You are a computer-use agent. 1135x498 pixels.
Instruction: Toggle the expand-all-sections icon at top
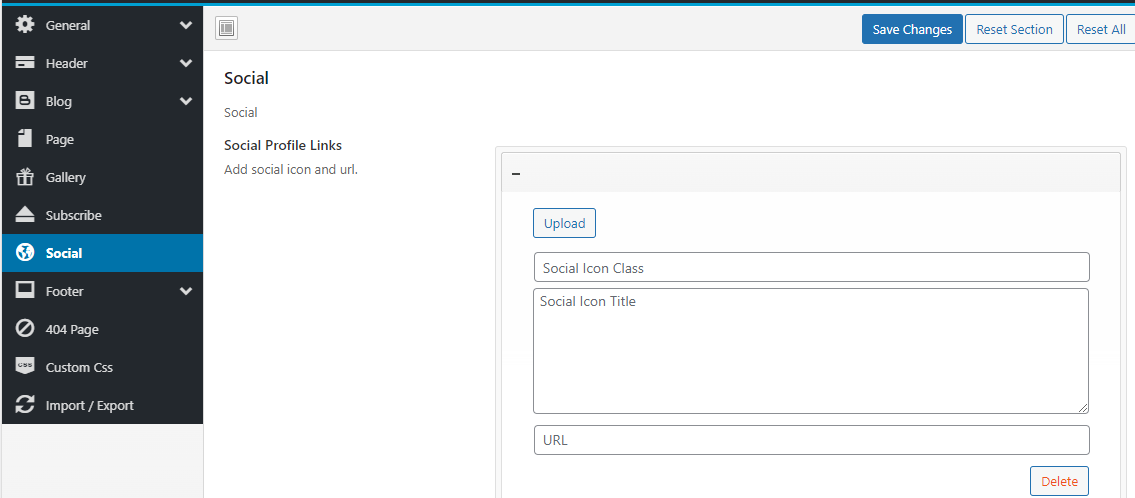(226, 29)
